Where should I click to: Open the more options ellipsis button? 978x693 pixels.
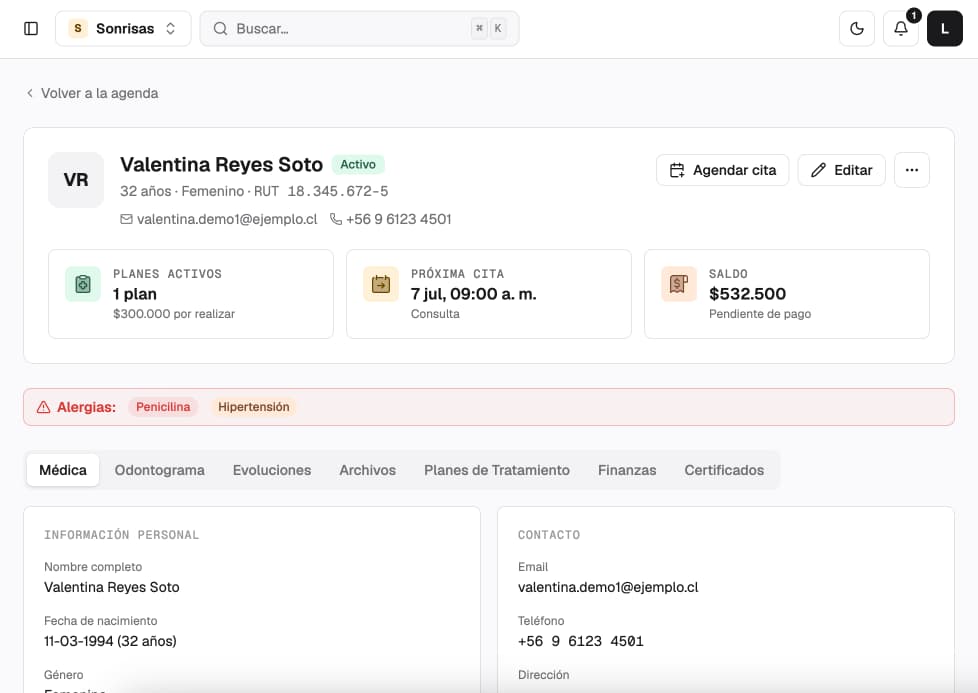coord(911,170)
